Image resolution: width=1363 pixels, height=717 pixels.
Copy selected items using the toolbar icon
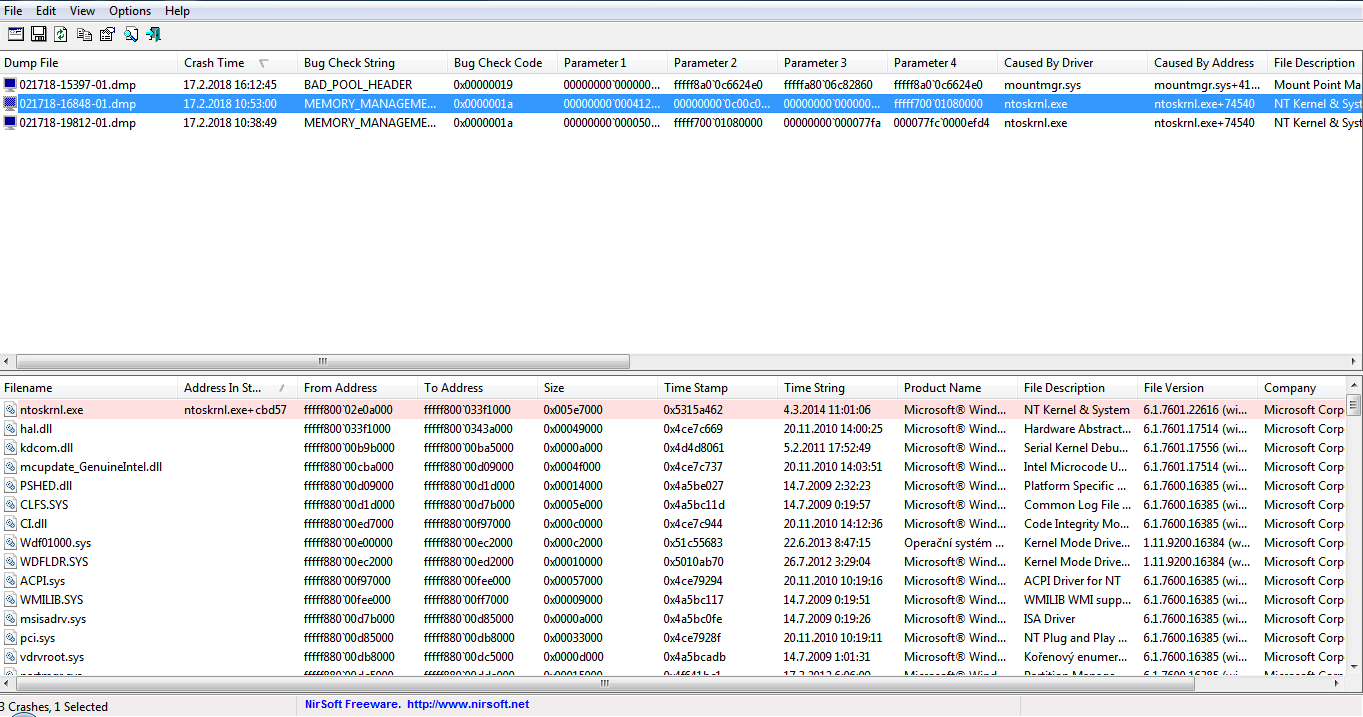(84, 34)
